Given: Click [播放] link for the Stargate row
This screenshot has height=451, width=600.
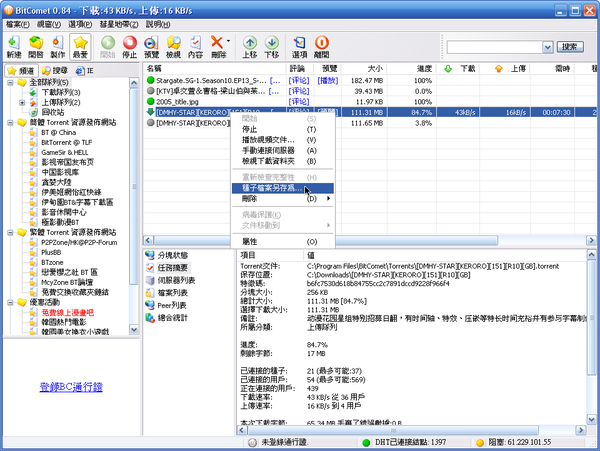Looking at the screenshot, I should pos(328,81).
